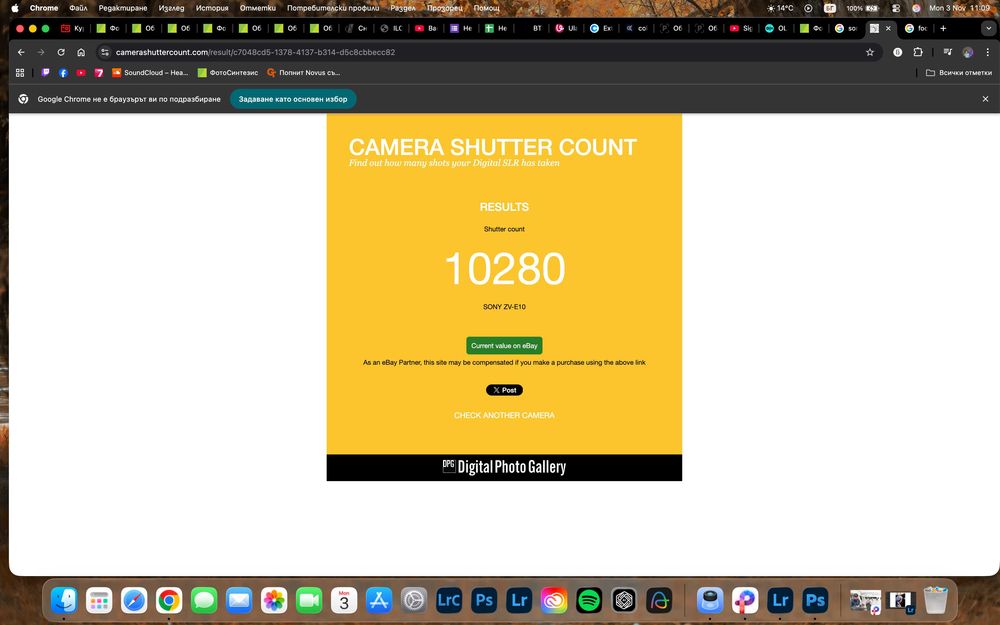Open Photos from the Dock
1000x625 pixels.
click(274, 600)
